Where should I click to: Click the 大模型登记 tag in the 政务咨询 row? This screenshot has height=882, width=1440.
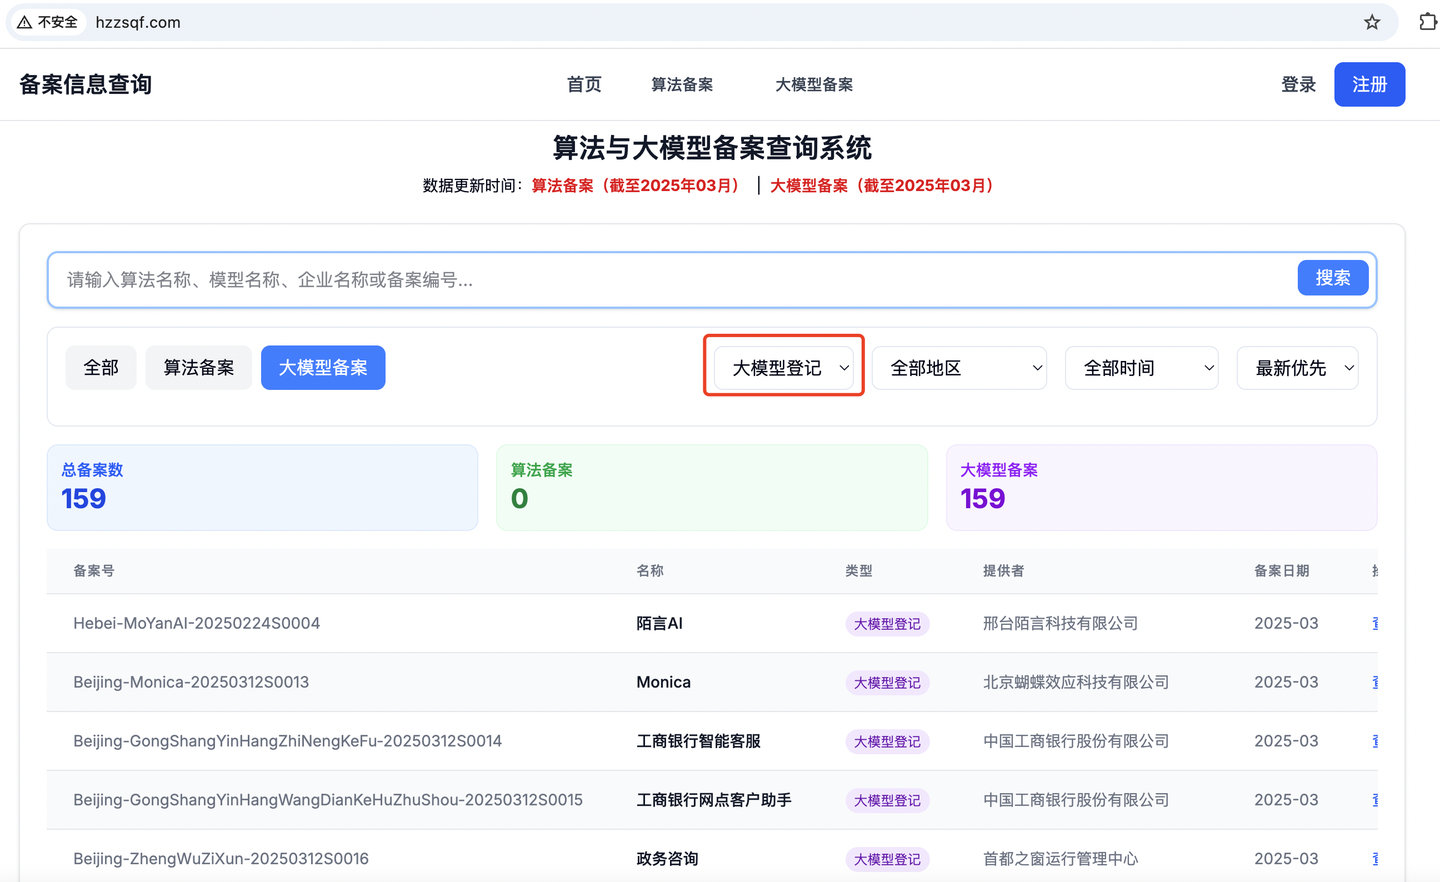click(x=887, y=860)
